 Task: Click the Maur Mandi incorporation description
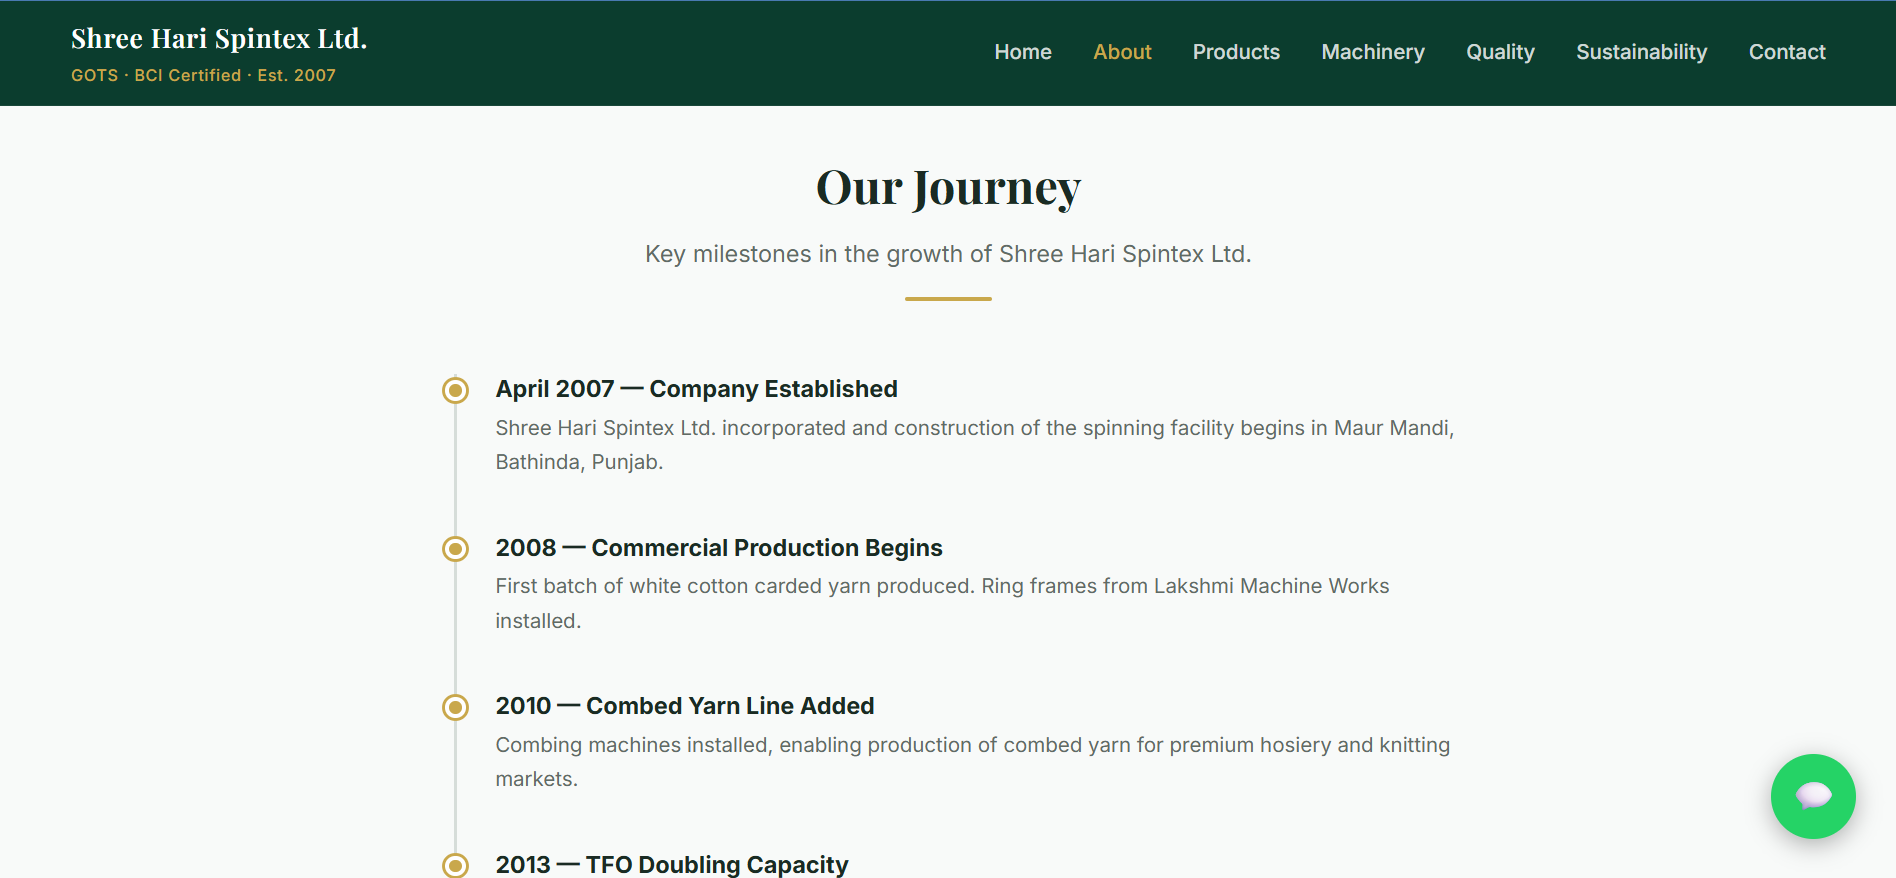[975, 445]
